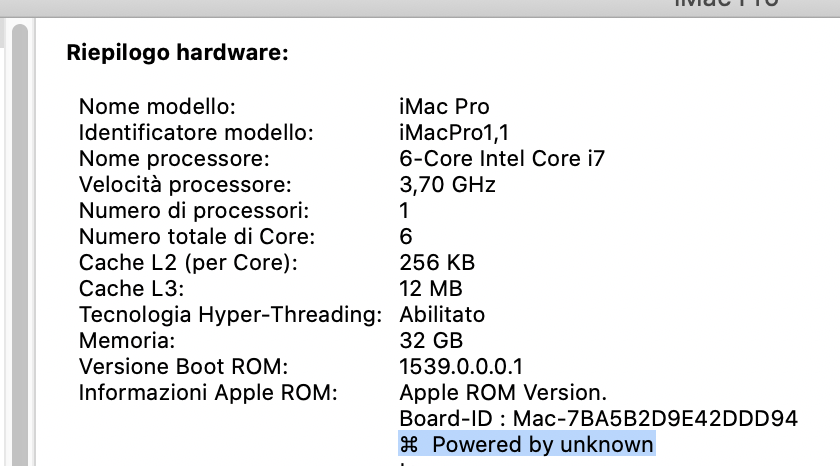Select the 'Nome modello:' label

[157, 107]
